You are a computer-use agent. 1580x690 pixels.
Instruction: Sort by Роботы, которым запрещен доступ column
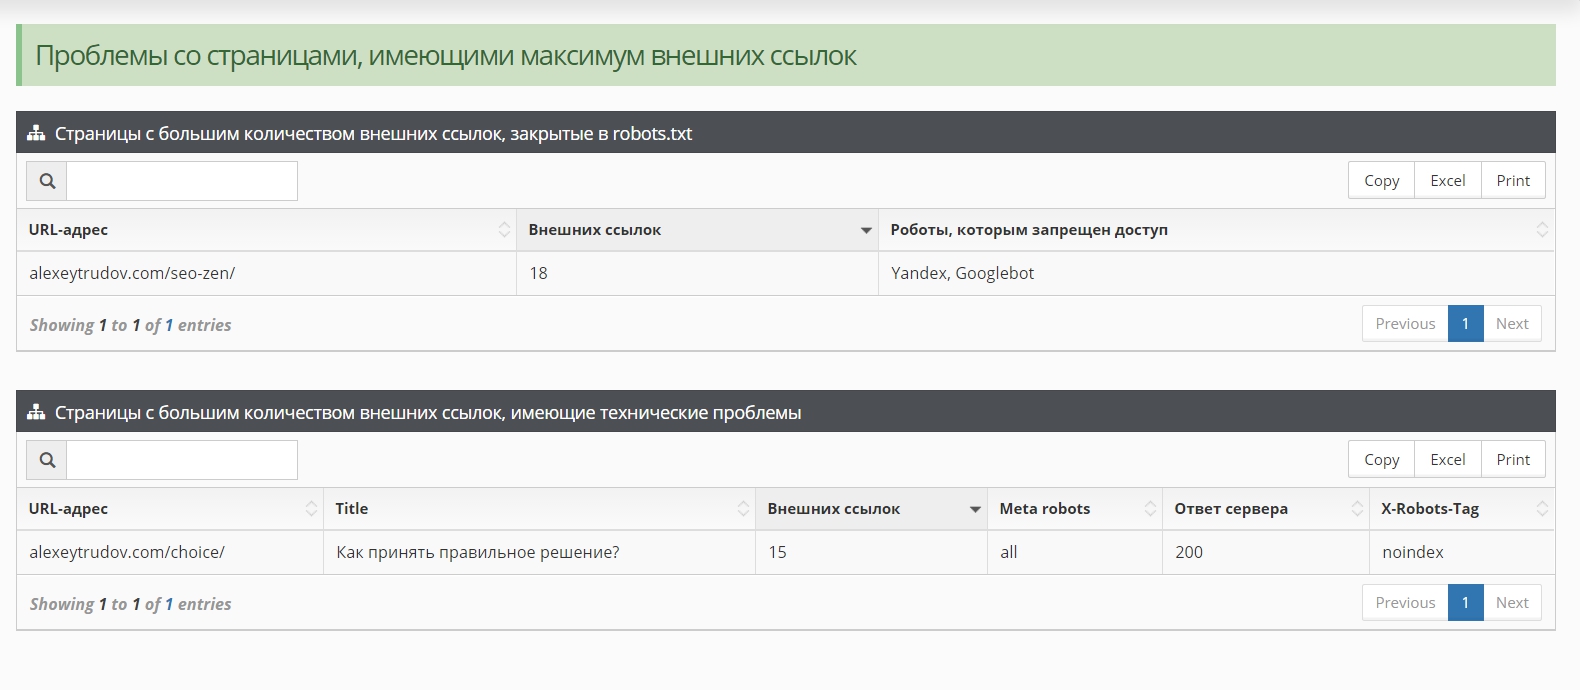coord(1215,230)
